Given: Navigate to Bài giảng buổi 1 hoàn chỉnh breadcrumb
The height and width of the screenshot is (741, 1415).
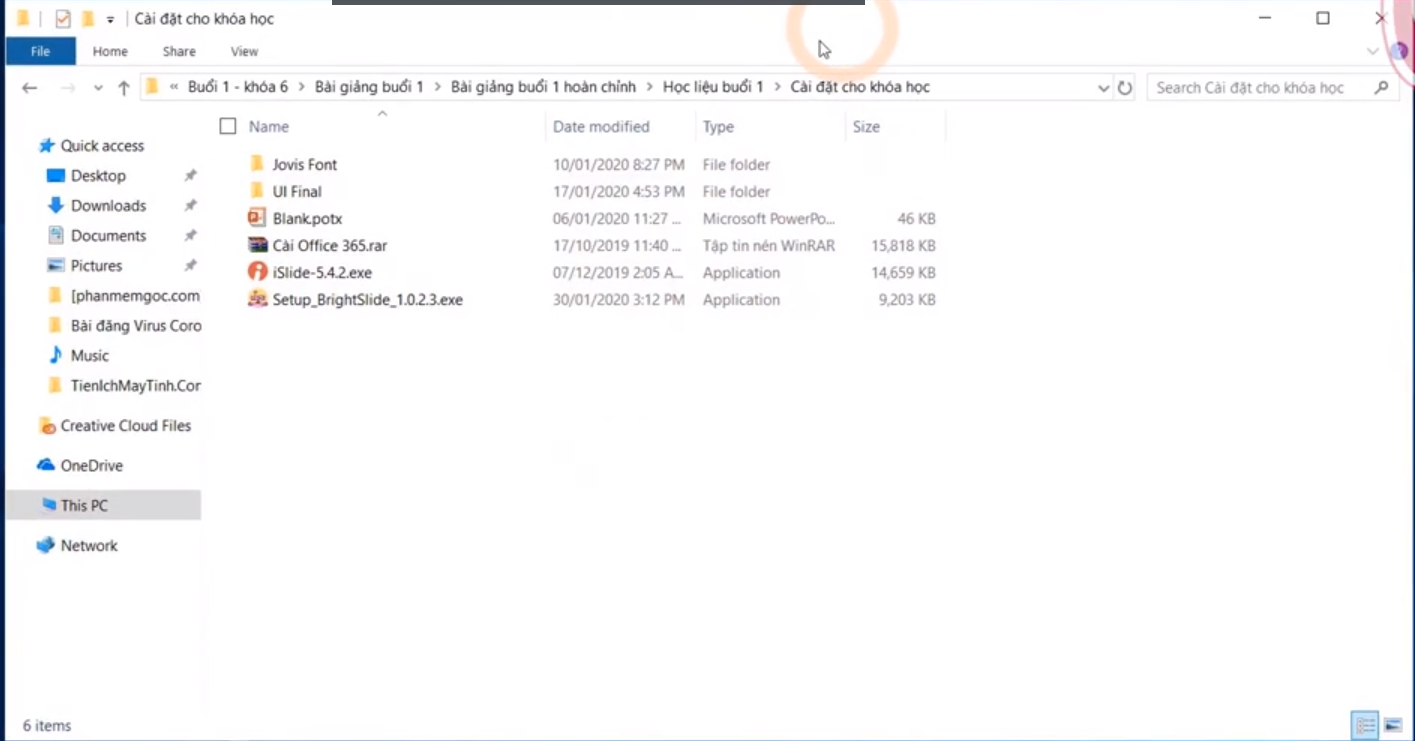Looking at the screenshot, I should point(543,87).
